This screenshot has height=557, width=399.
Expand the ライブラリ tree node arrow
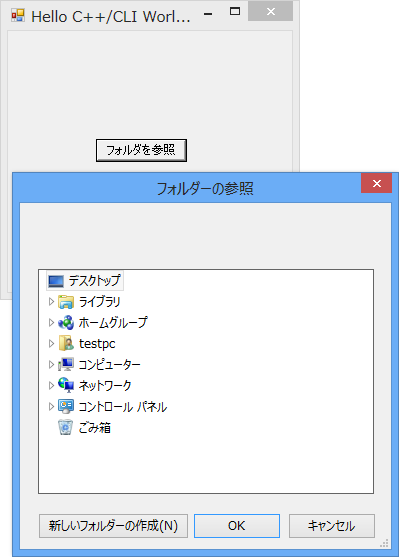(x=51, y=302)
